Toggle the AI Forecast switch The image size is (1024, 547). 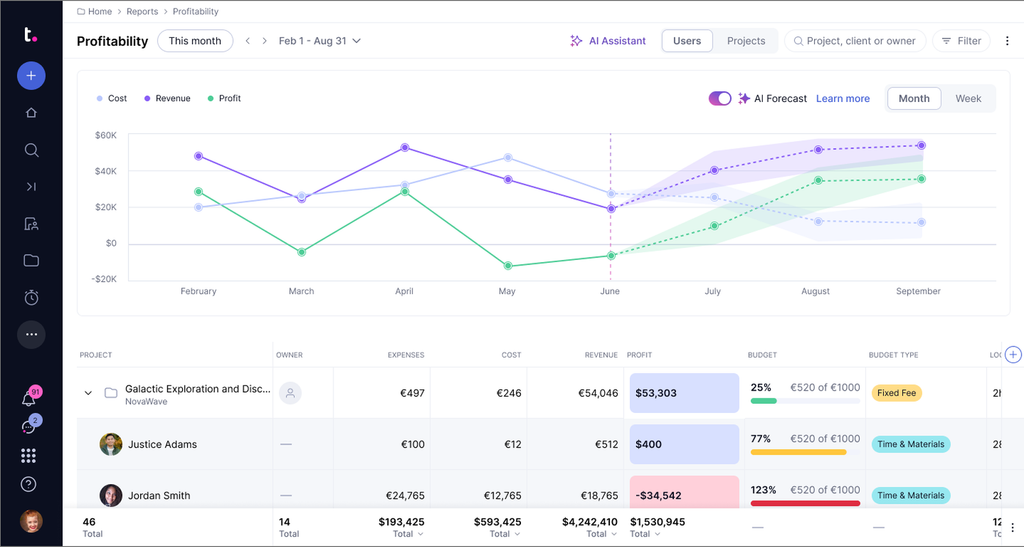click(720, 99)
